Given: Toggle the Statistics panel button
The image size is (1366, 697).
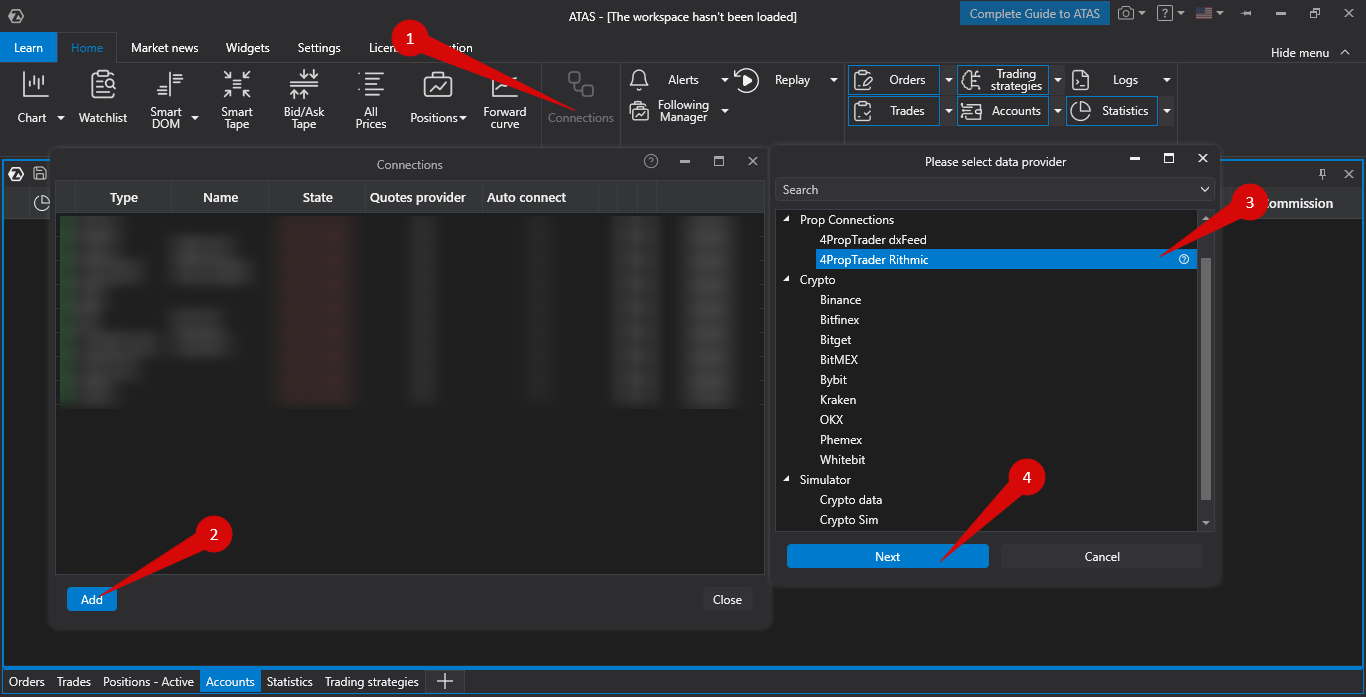Looking at the screenshot, I should [1112, 111].
